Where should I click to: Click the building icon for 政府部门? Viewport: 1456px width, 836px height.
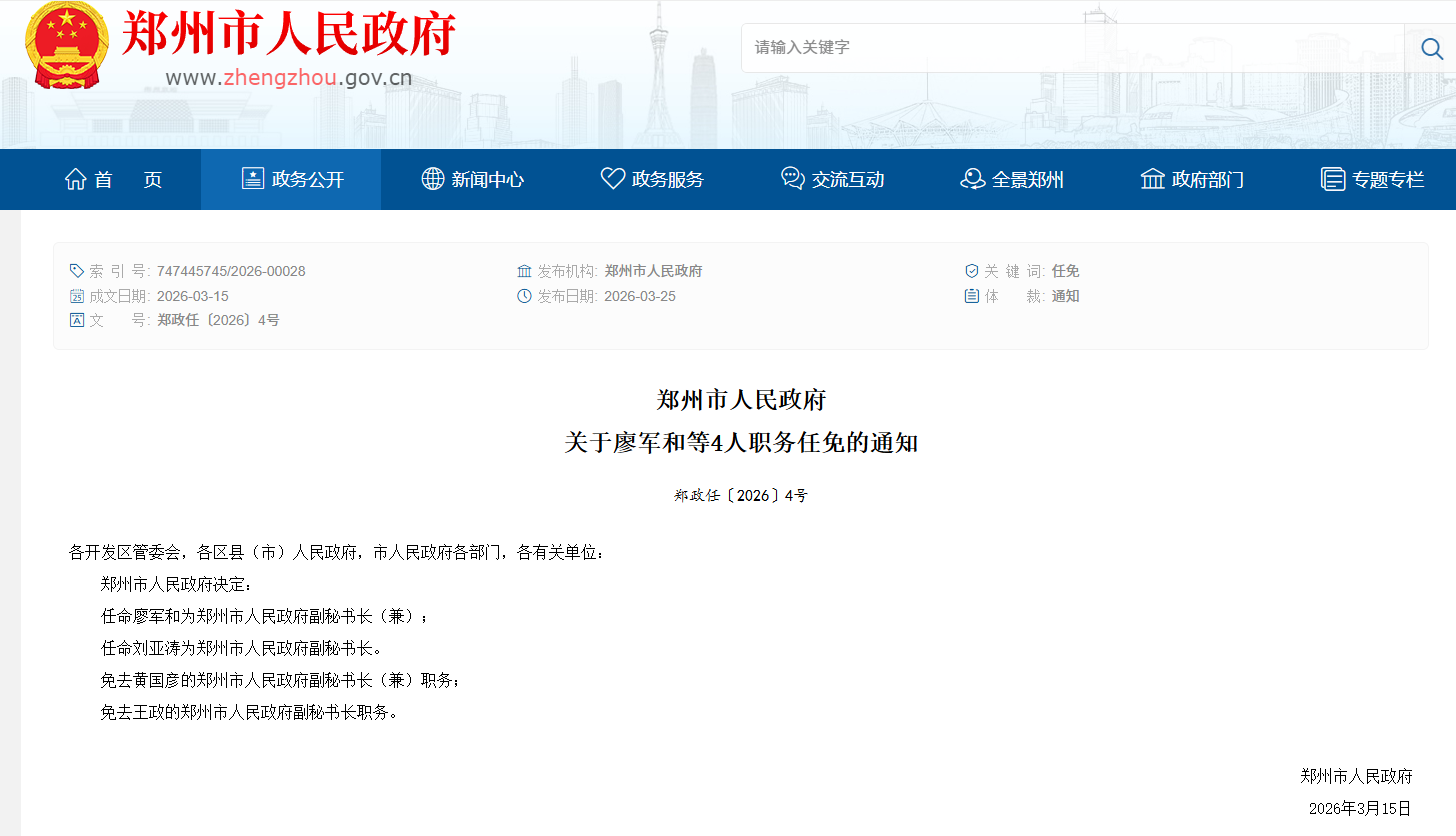[1153, 179]
